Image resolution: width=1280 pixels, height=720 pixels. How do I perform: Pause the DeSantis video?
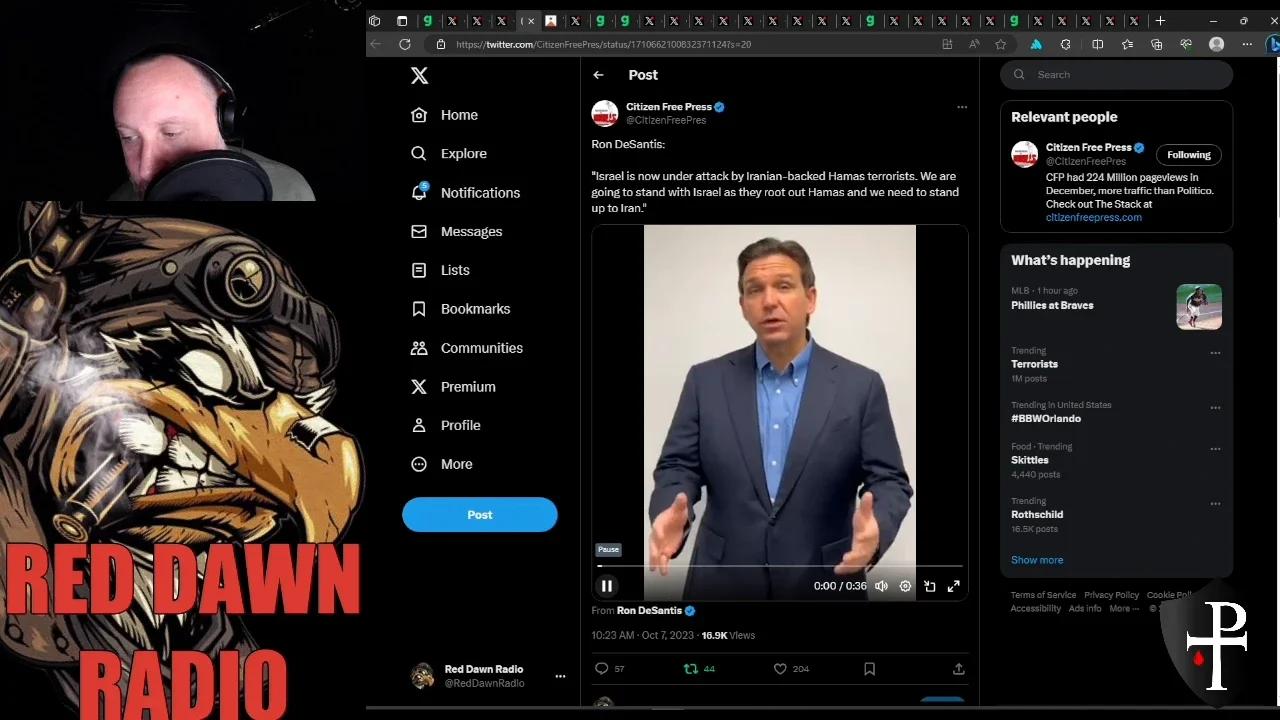(606, 586)
